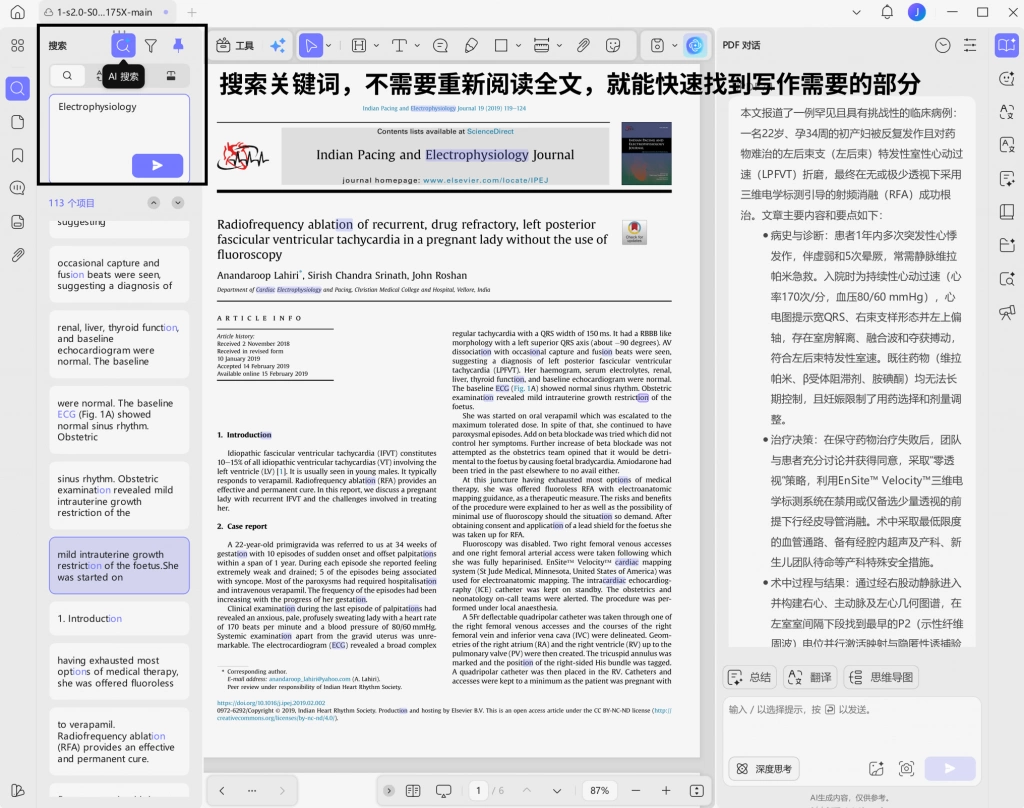Click the Electrophysiology search input field

coord(120,137)
